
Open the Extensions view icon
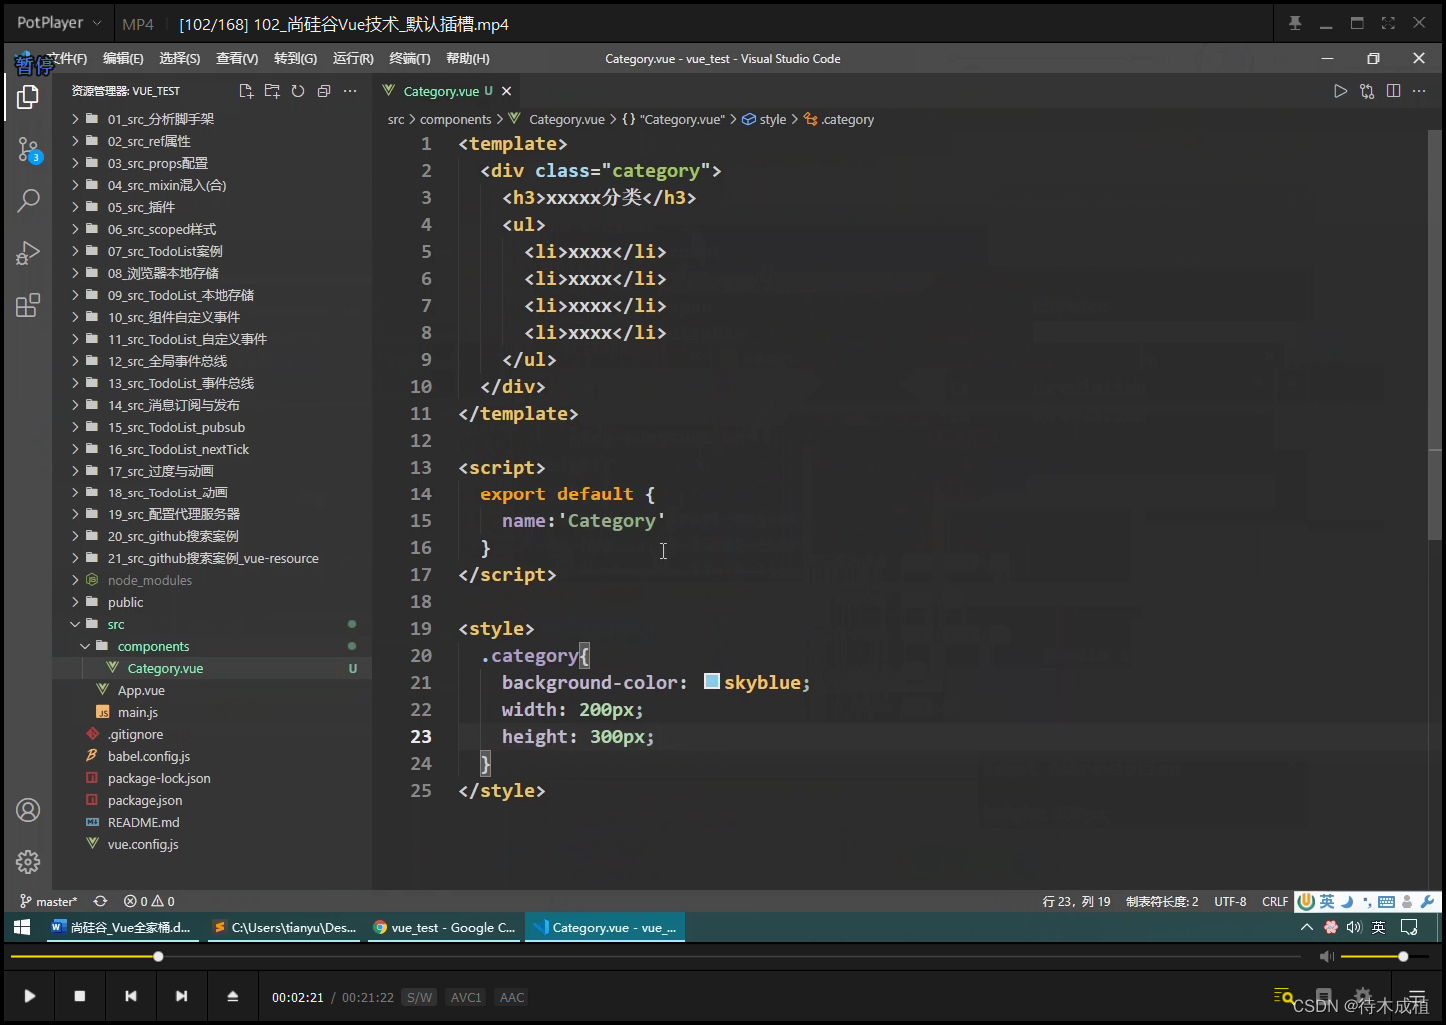pyautogui.click(x=28, y=305)
